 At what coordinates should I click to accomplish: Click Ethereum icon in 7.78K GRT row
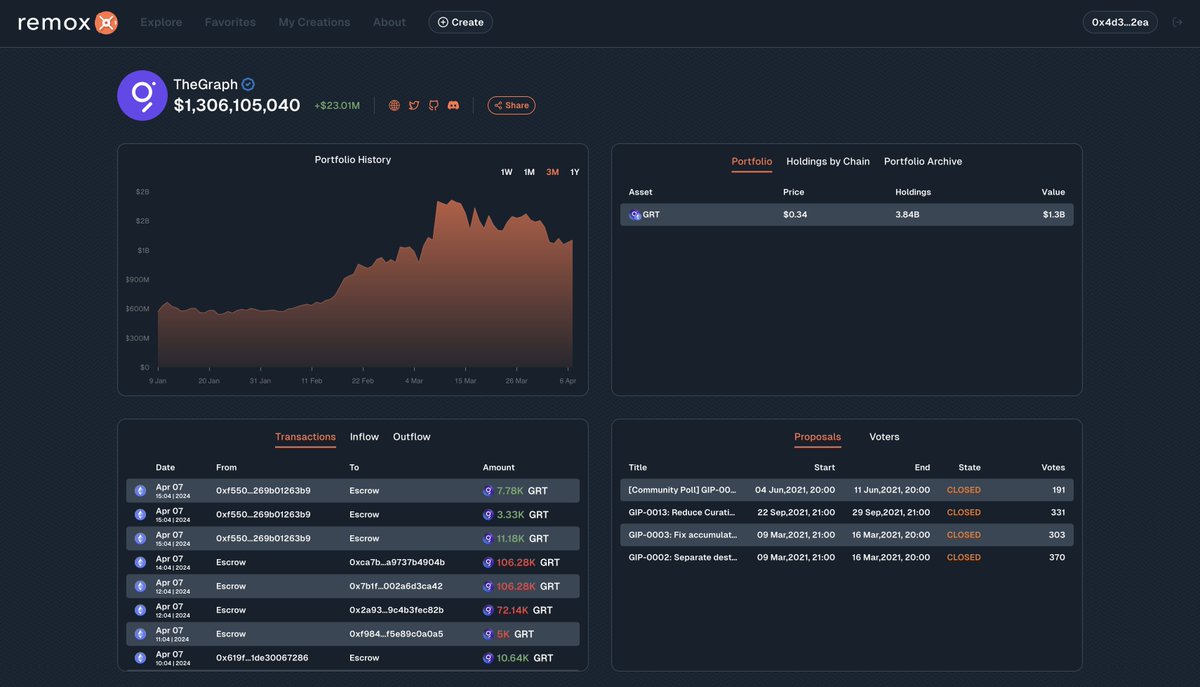tap(140, 491)
